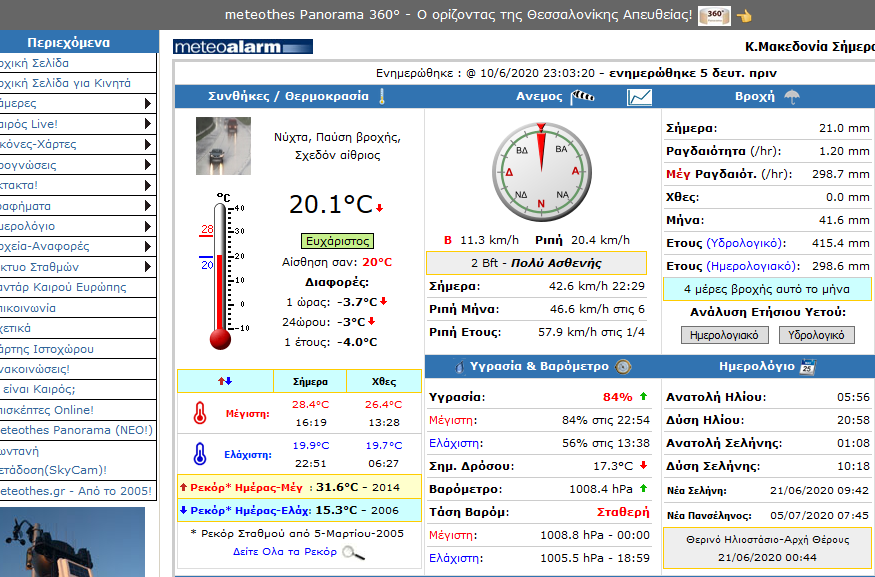Click the pointing hand icon in top banner

coord(743,15)
